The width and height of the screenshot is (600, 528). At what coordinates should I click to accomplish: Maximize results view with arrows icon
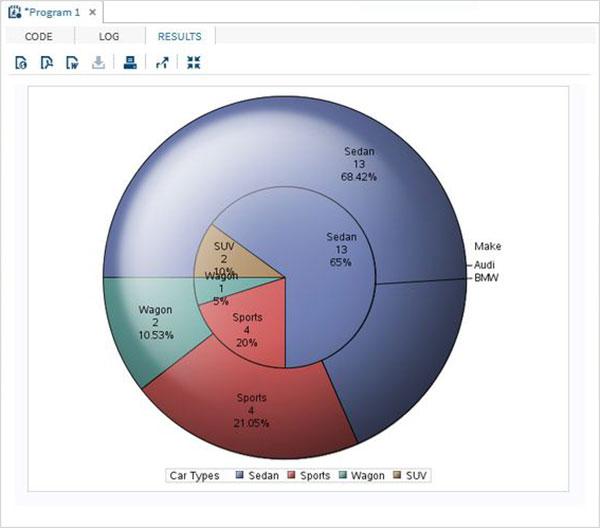click(194, 63)
